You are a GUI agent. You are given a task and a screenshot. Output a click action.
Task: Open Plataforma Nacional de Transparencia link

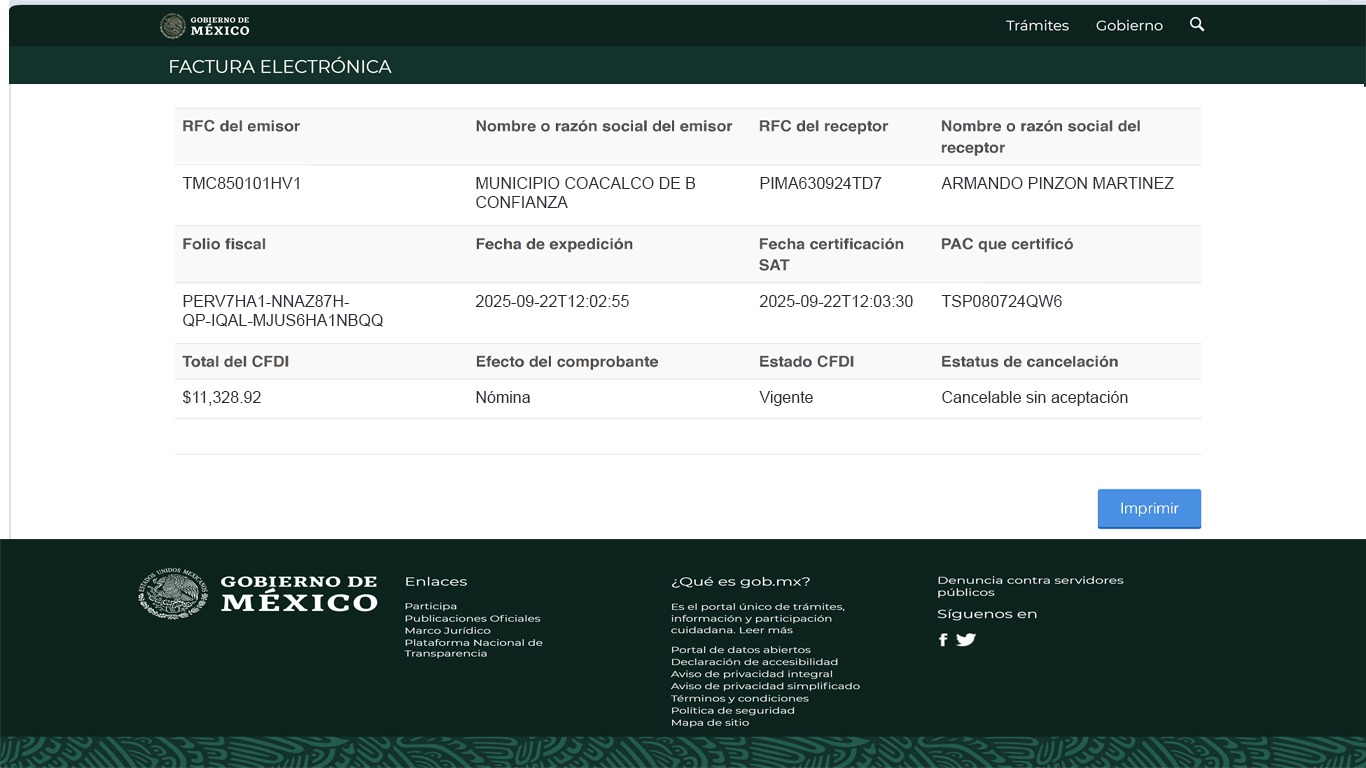473,647
